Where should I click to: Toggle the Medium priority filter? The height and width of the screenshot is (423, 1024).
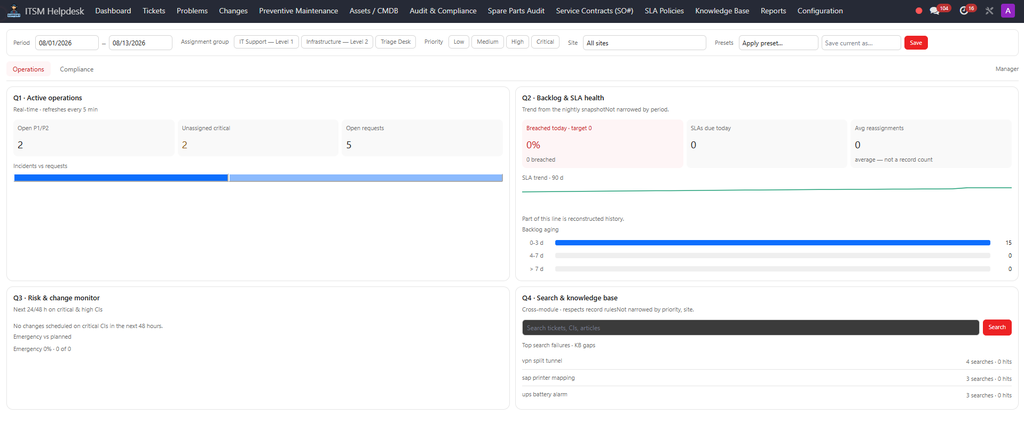pos(488,42)
